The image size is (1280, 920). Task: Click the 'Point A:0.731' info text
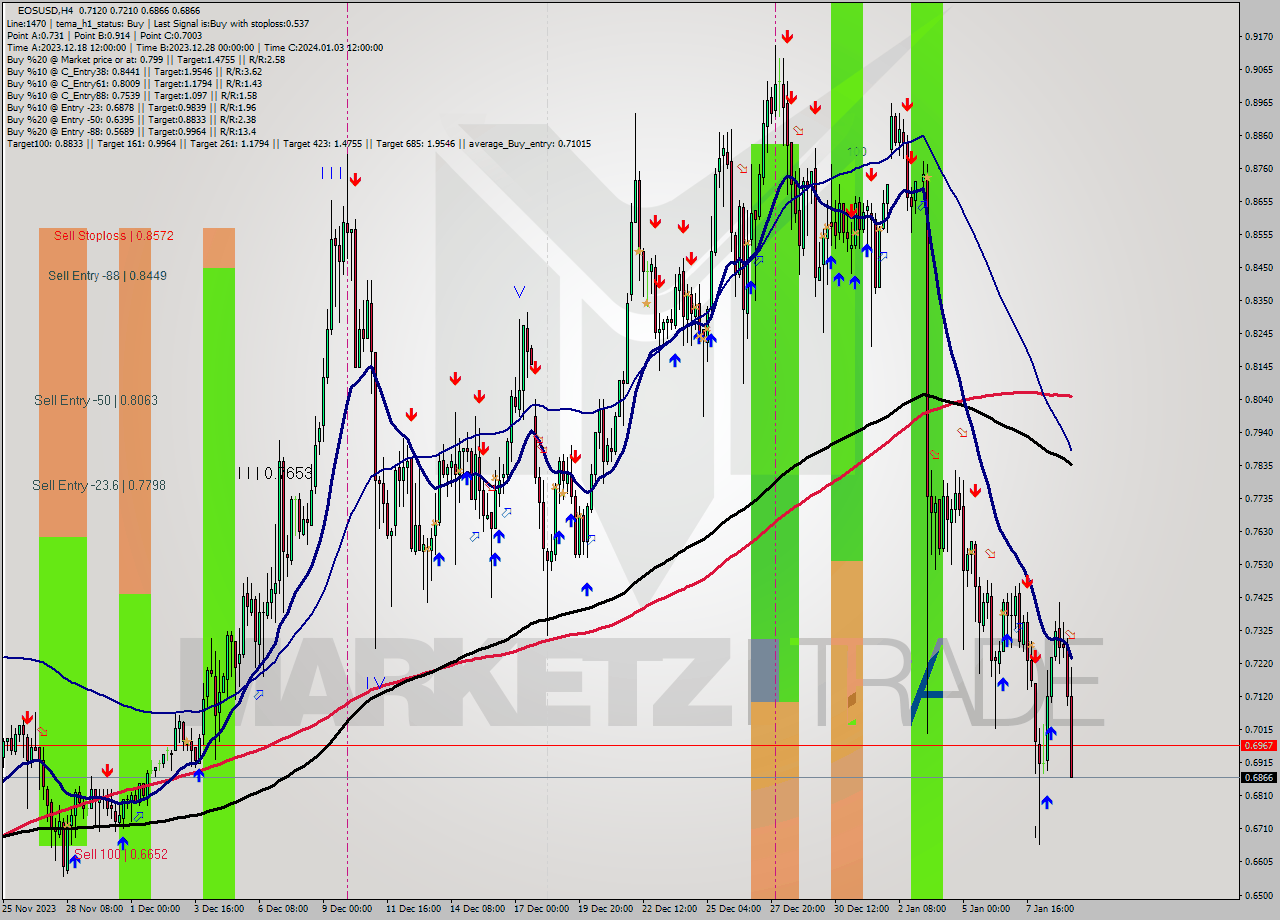[x=34, y=35]
